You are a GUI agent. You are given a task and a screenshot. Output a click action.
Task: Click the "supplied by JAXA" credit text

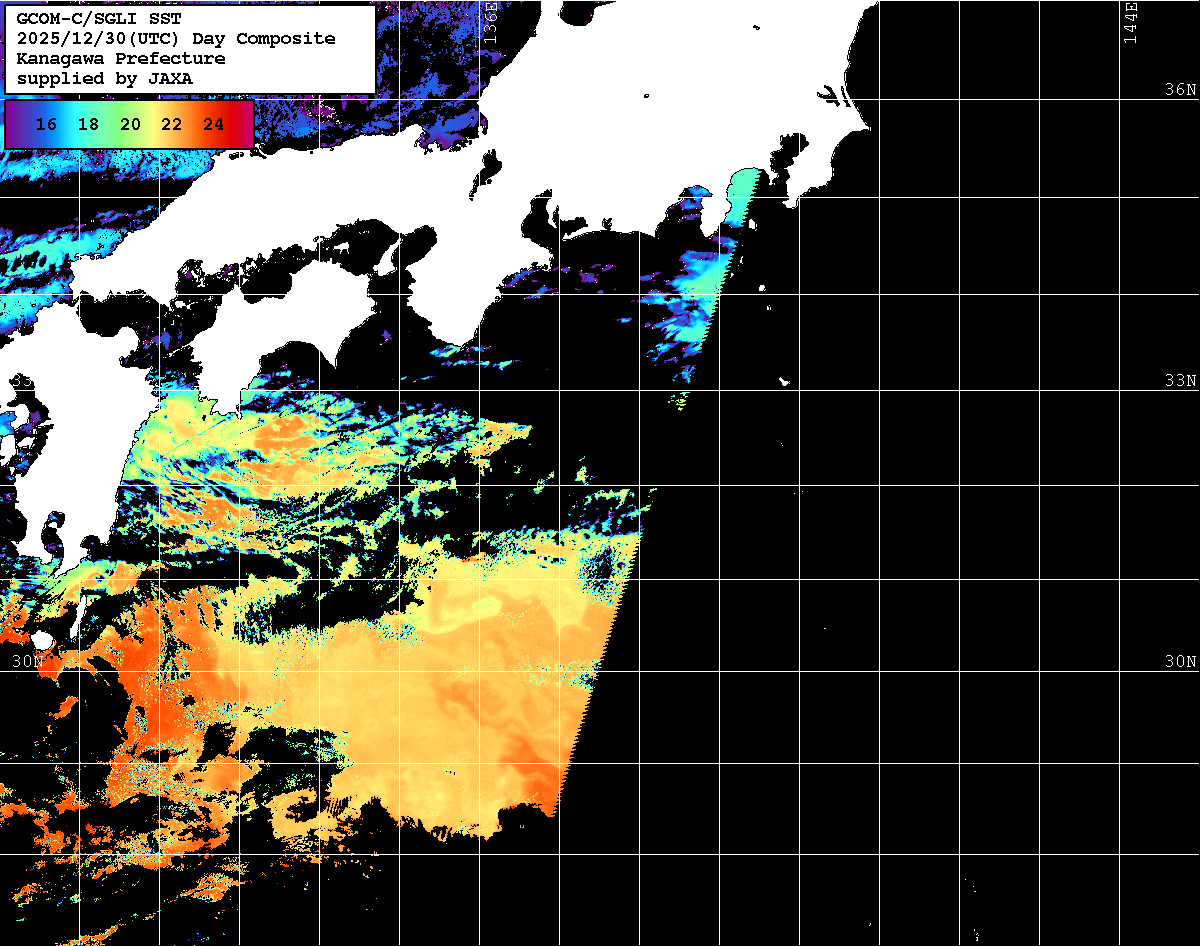tap(105, 78)
